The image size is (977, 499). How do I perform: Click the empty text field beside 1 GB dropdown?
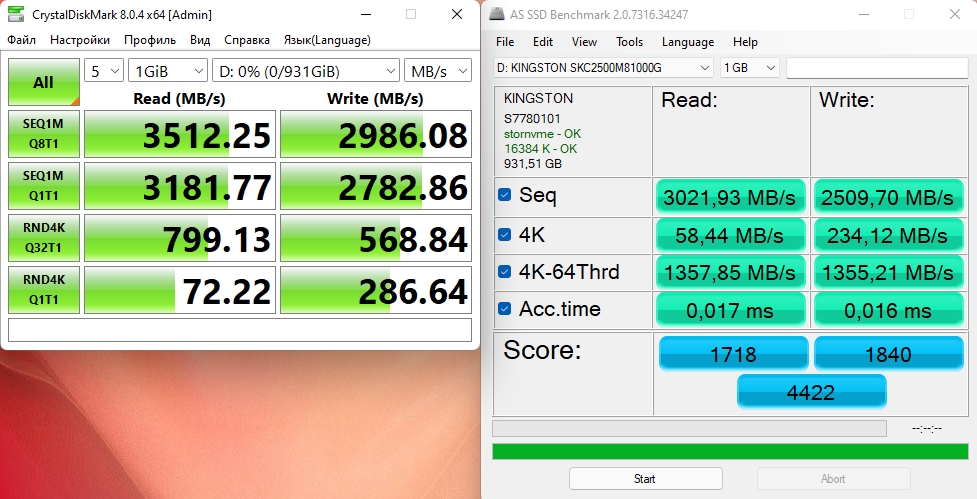pyautogui.click(x=877, y=68)
